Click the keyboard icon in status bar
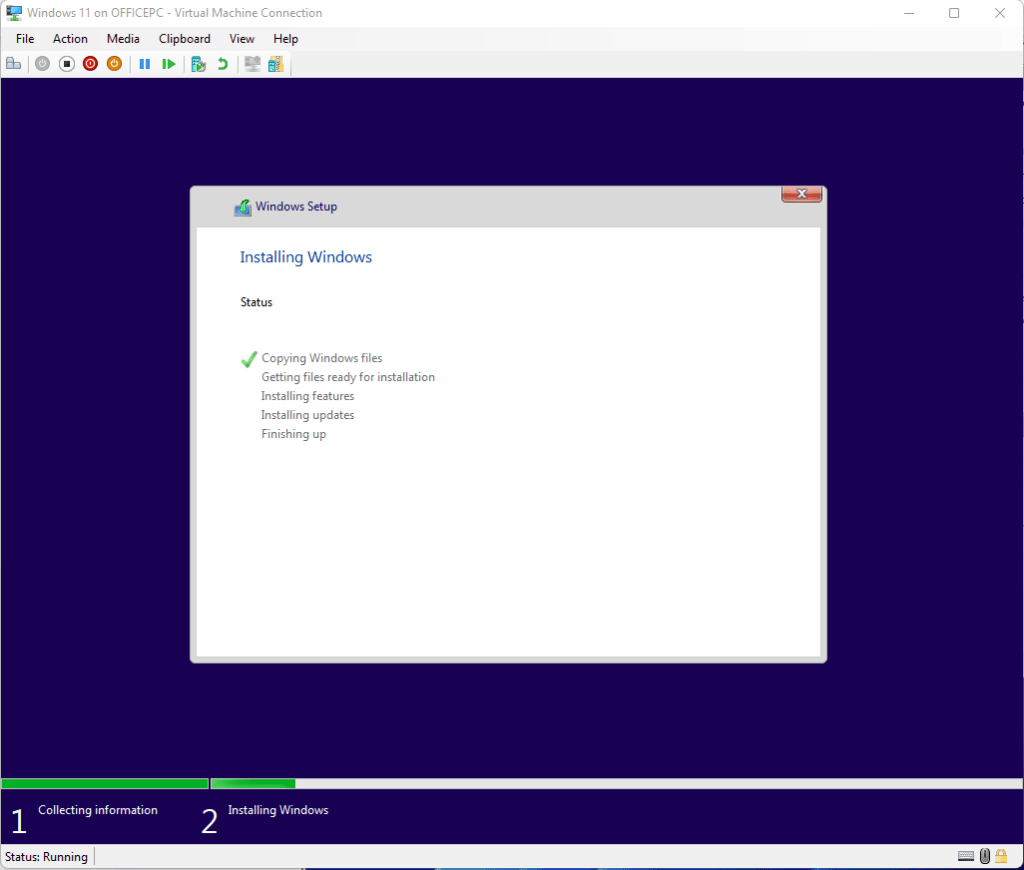Screen dimensions: 1024x870 pos(966,856)
